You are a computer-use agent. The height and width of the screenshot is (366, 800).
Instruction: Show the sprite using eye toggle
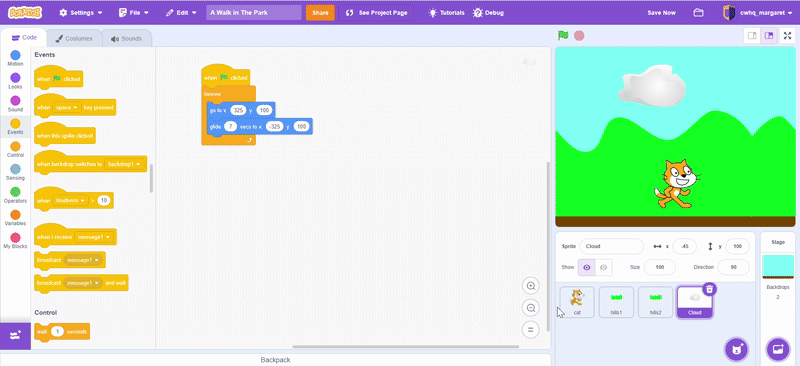point(587,267)
